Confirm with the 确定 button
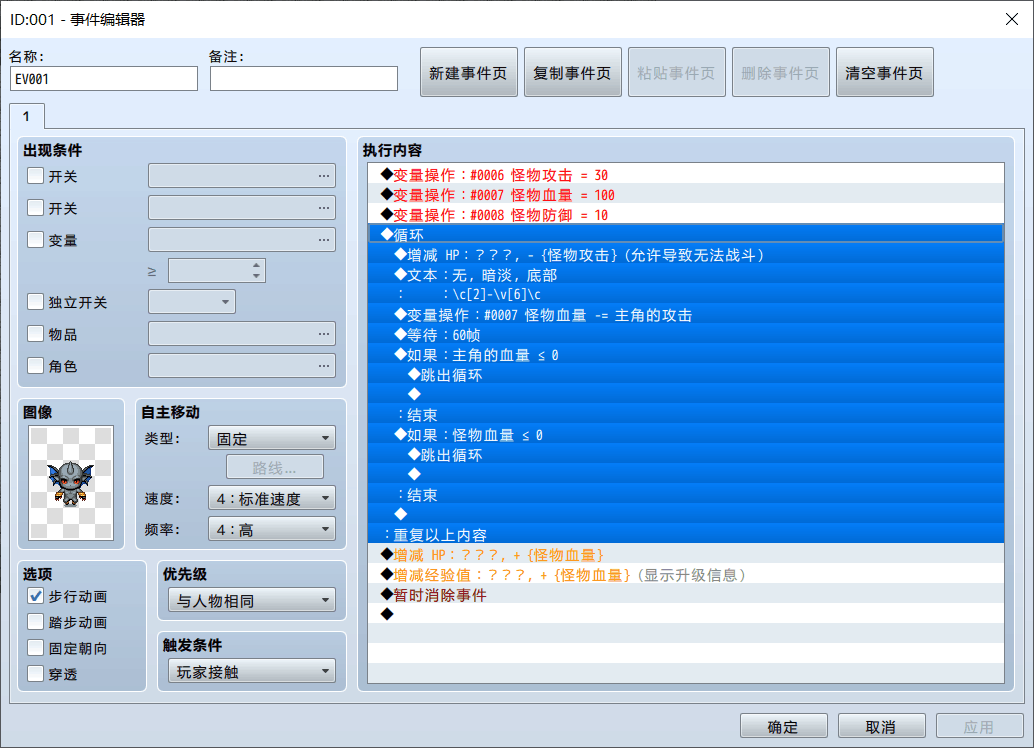This screenshot has height=748, width=1034. pos(783,726)
